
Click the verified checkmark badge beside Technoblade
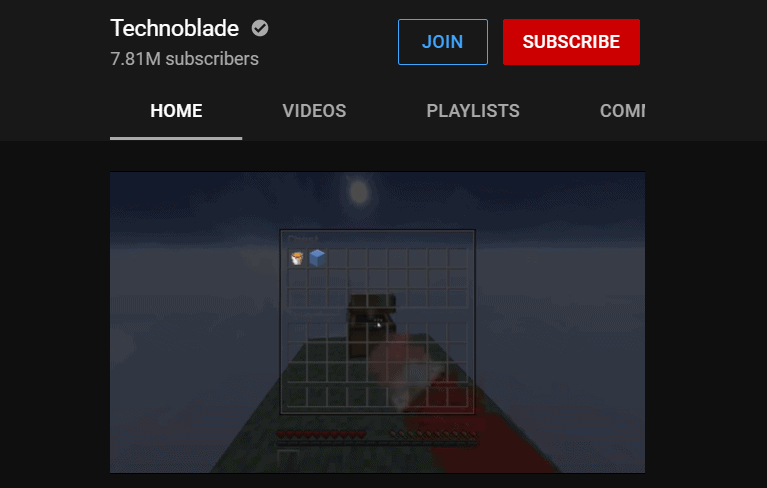click(260, 28)
